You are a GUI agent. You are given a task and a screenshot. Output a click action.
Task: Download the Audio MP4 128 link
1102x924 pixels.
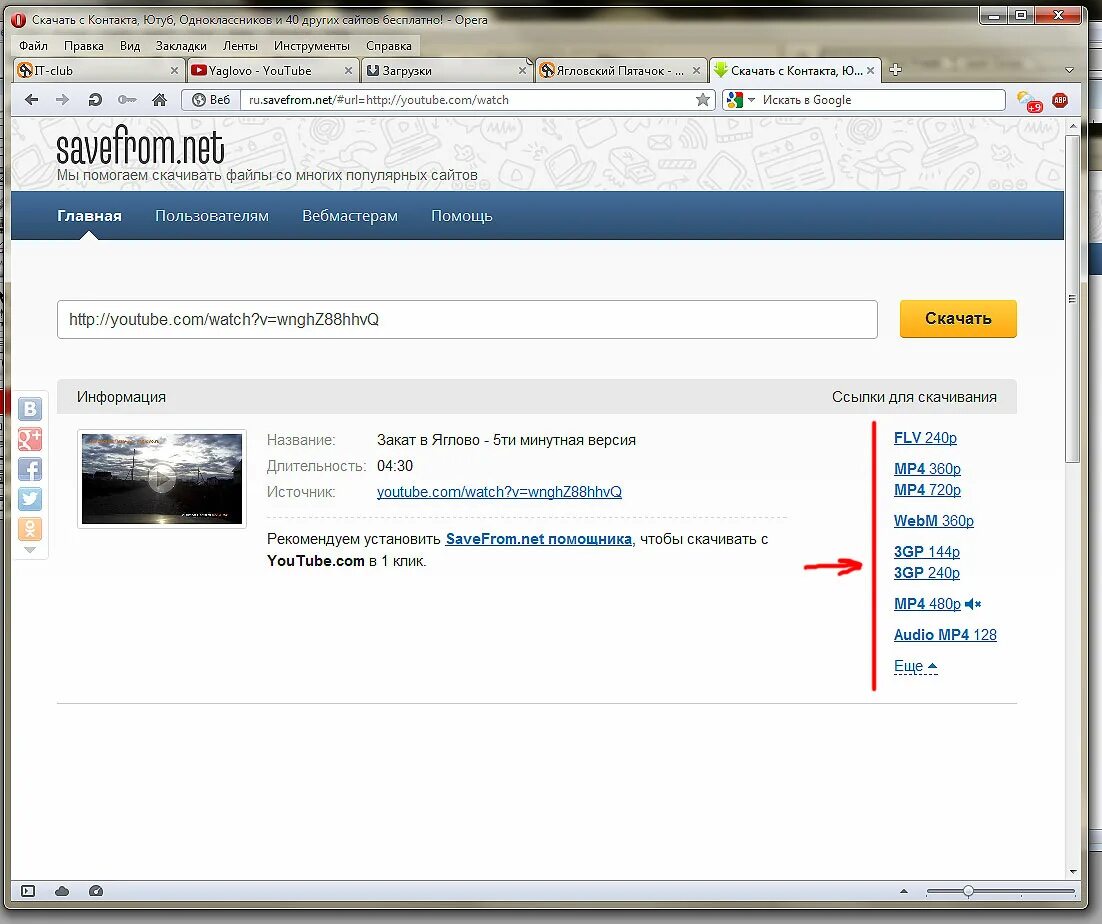pyautogui.click(x=945, y=635)
